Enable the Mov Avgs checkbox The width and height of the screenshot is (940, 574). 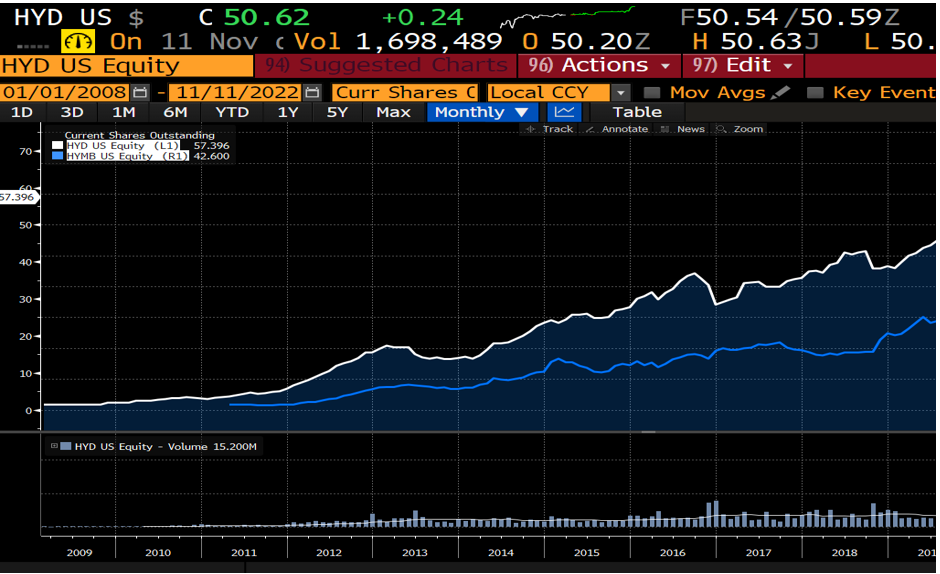pos(651,92)
